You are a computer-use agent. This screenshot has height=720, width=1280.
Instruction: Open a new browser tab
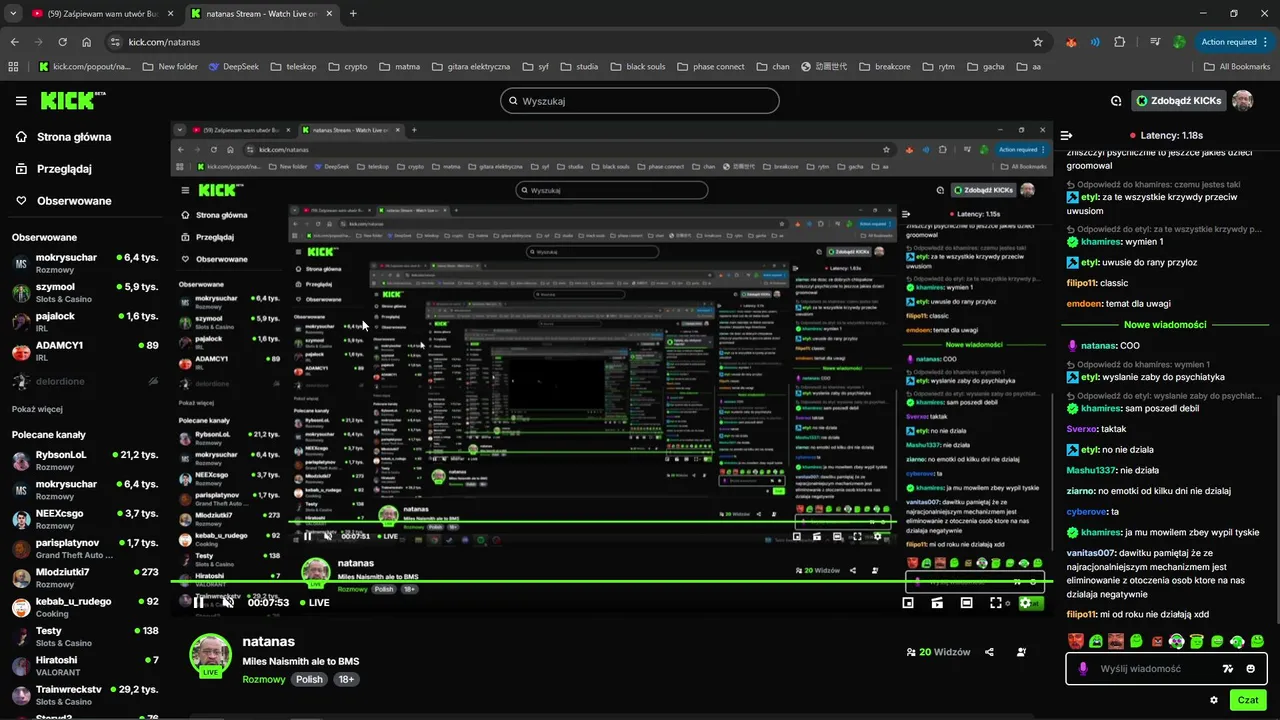click(x=353, y=14)
